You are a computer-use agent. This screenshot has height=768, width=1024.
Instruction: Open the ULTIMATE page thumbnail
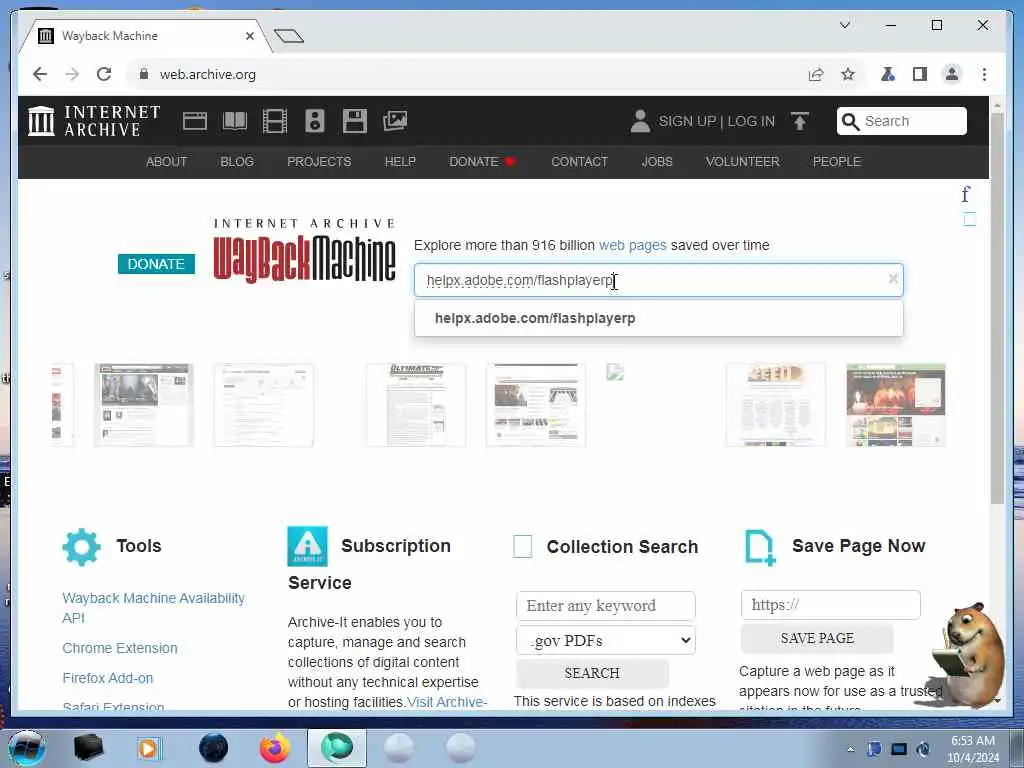[x=416, y=405]
